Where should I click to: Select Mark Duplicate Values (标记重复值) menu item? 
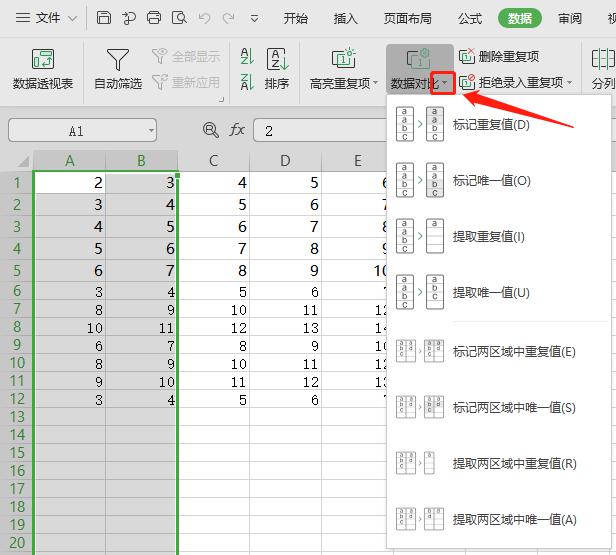coord(491,125)
